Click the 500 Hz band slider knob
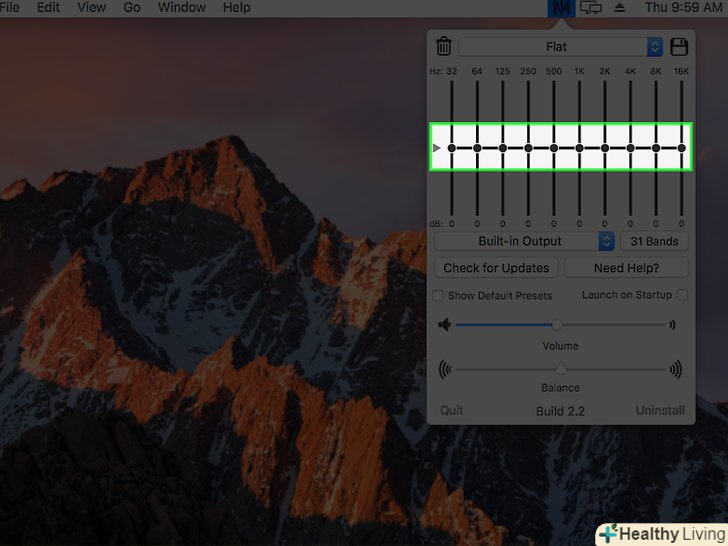The height and width of the screenshot is (546, 728). coord(554,148)
